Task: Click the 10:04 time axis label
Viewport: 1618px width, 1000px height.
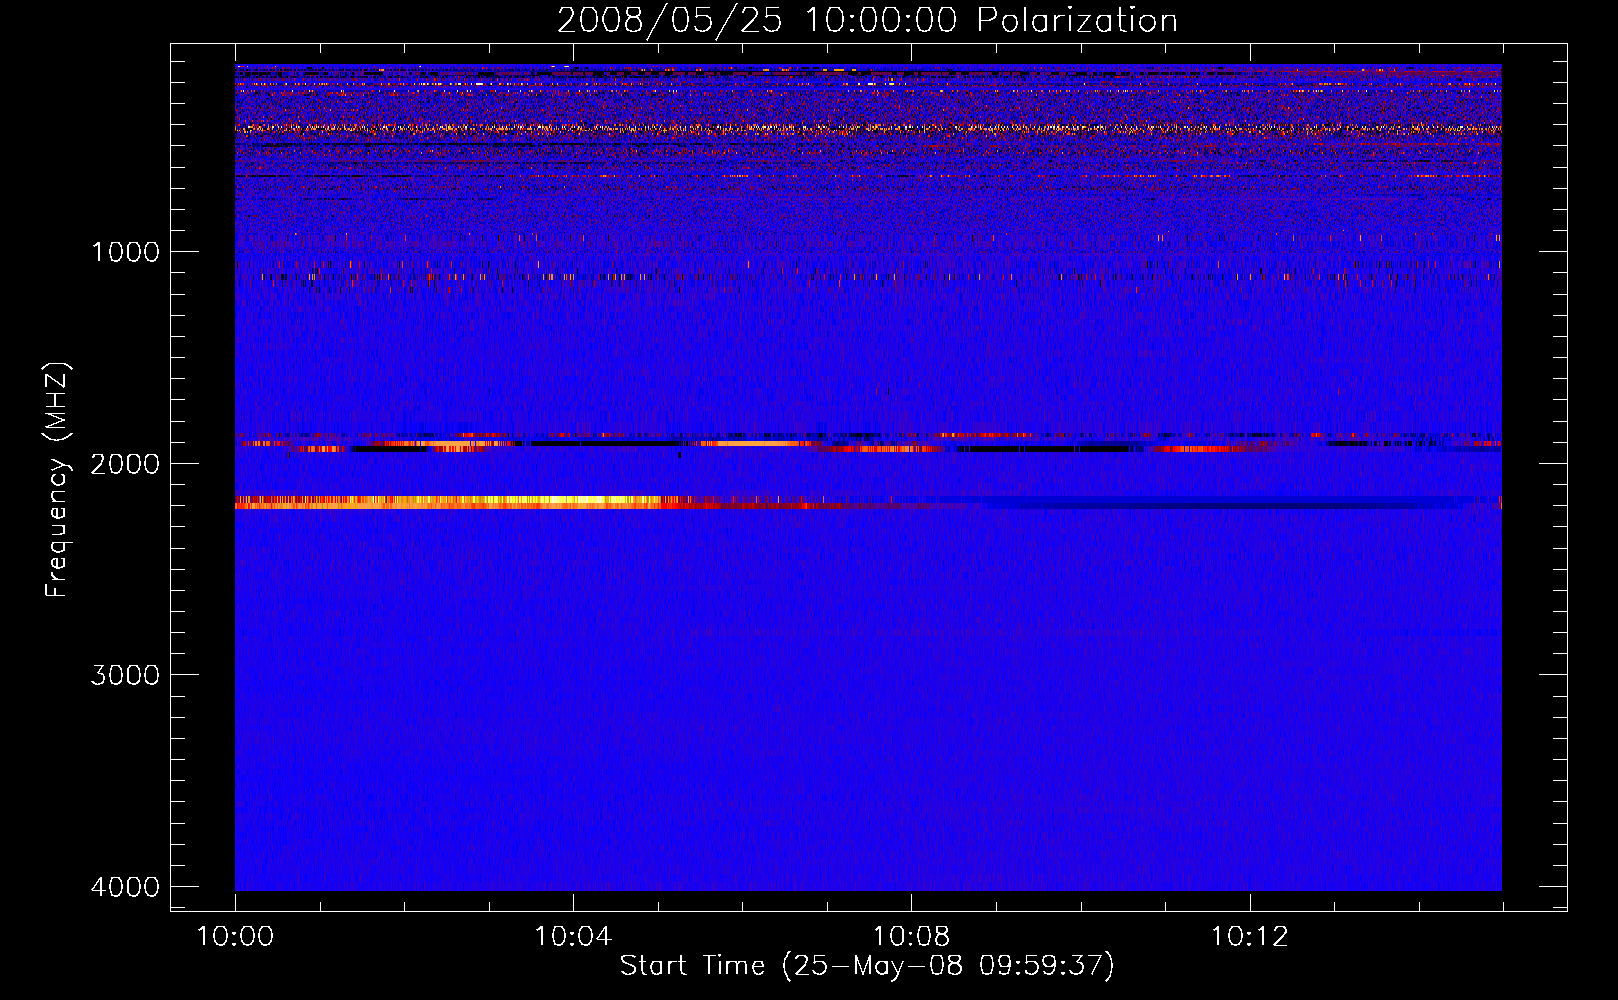Action: click(573, 937)
